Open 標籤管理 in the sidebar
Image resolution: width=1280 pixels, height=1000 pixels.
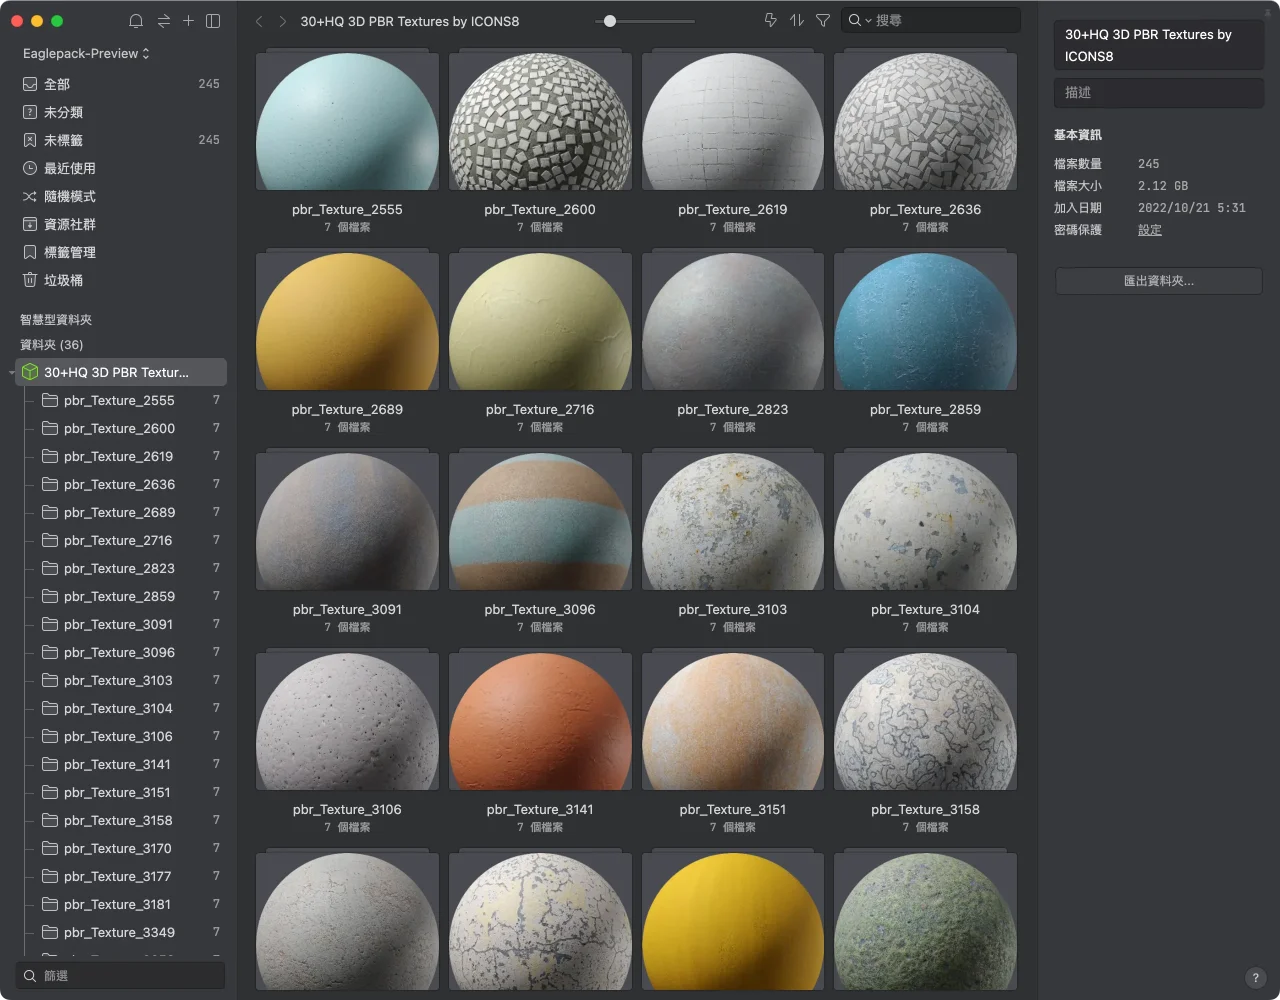(121, 252)
